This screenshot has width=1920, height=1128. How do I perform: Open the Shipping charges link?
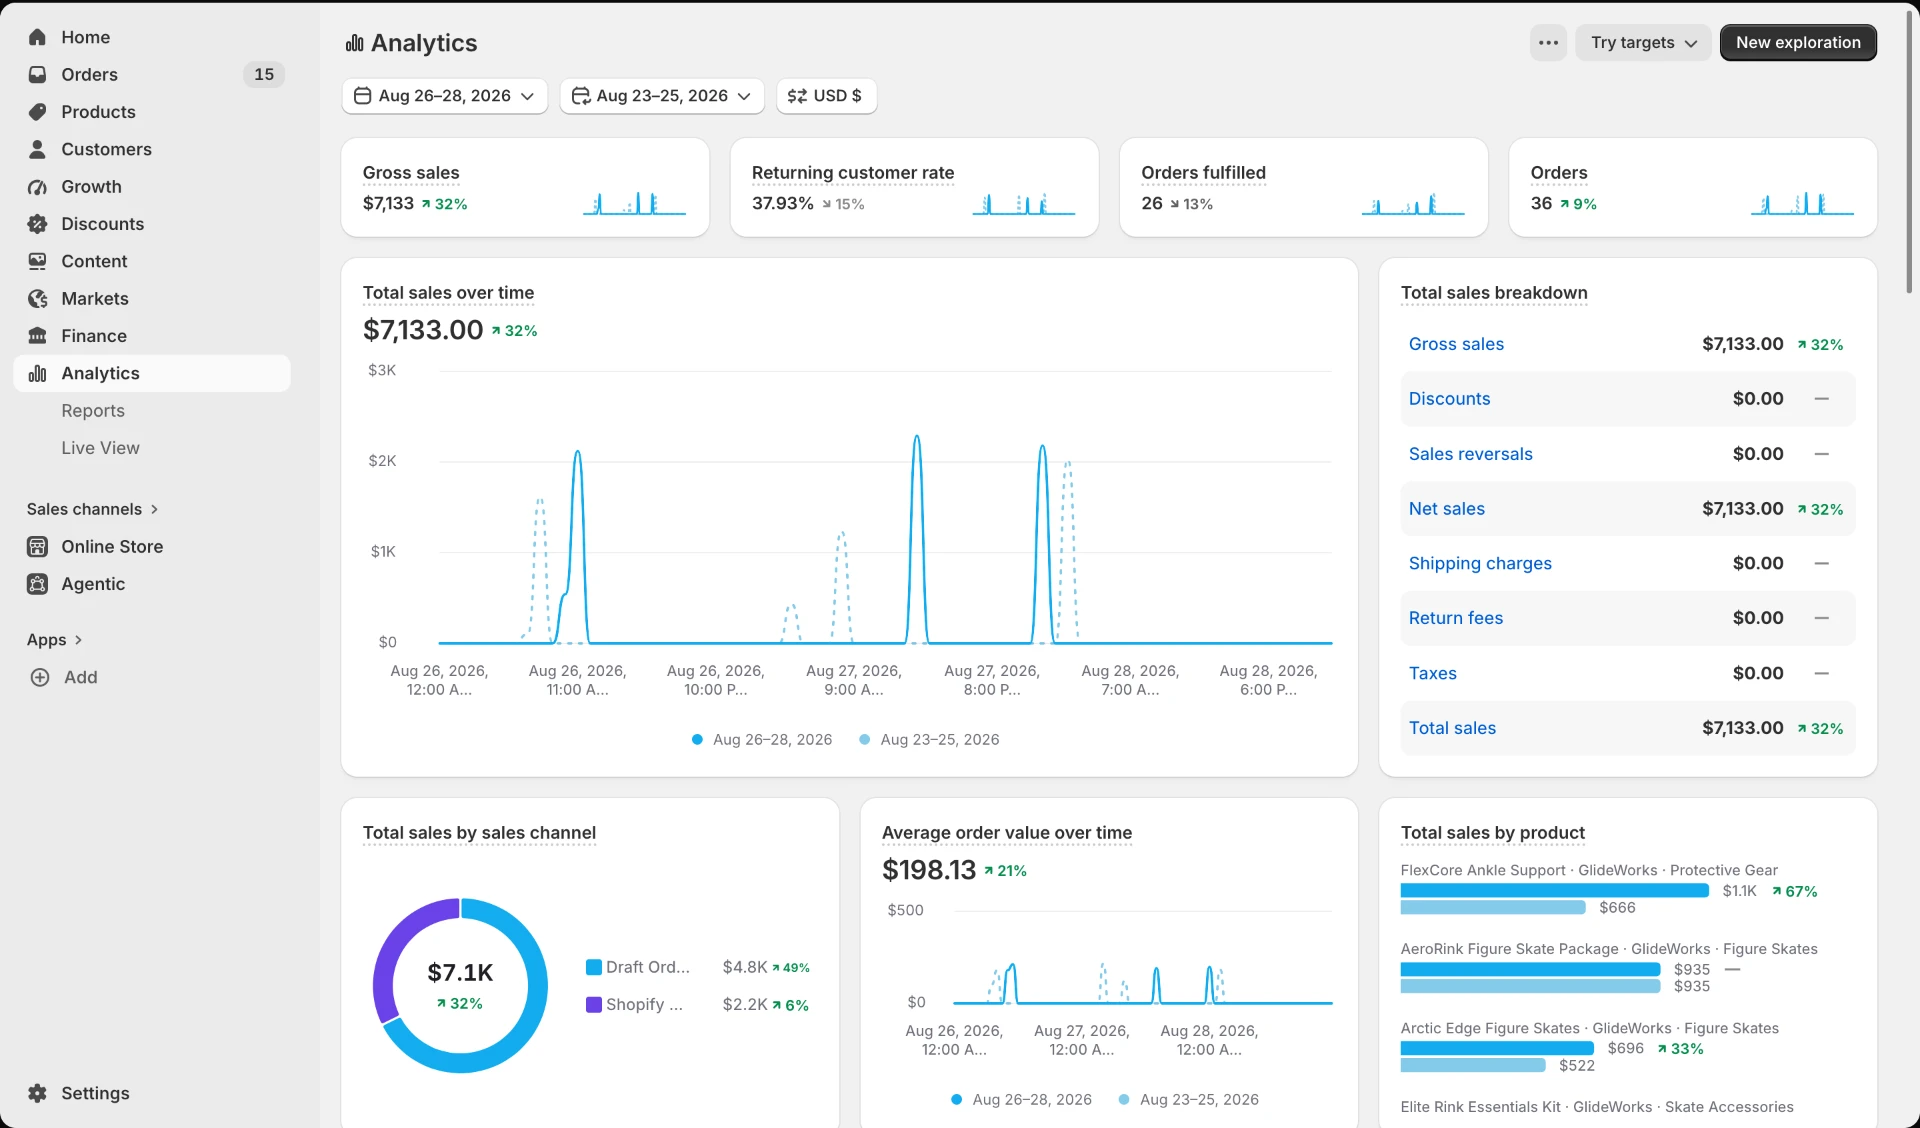pos(1480,563)
